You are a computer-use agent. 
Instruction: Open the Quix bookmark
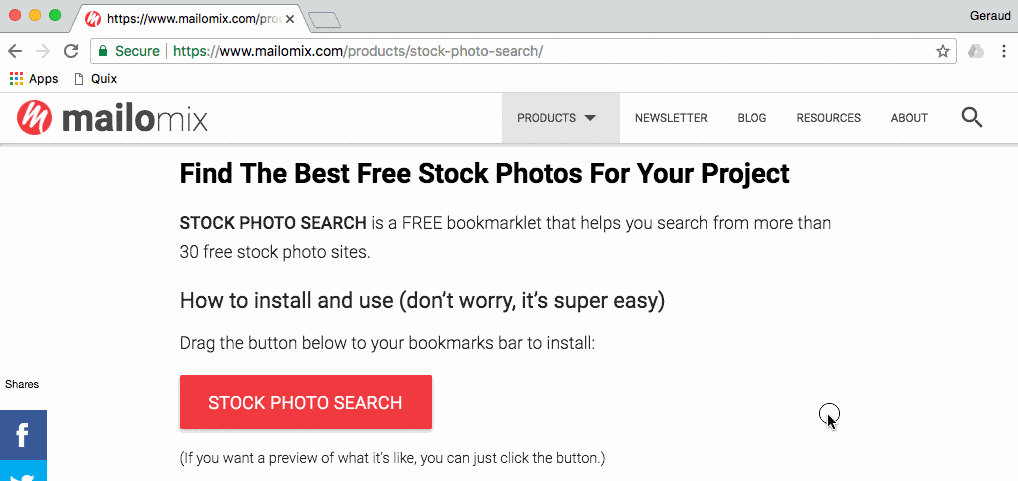pos(95,79)
